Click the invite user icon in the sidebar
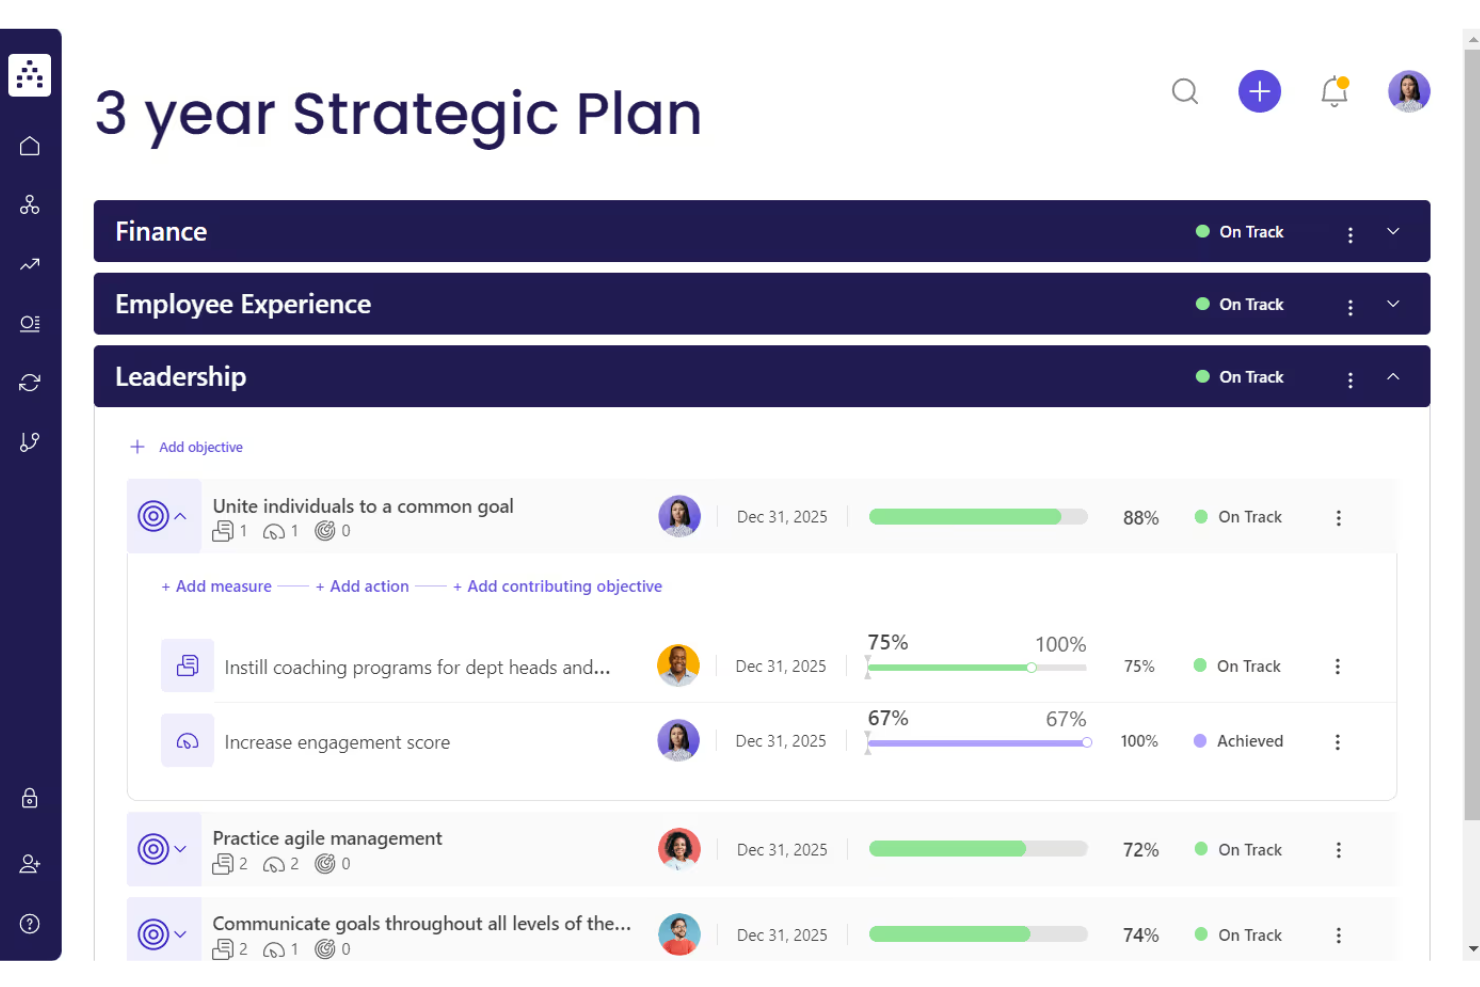 click(30, 863)
